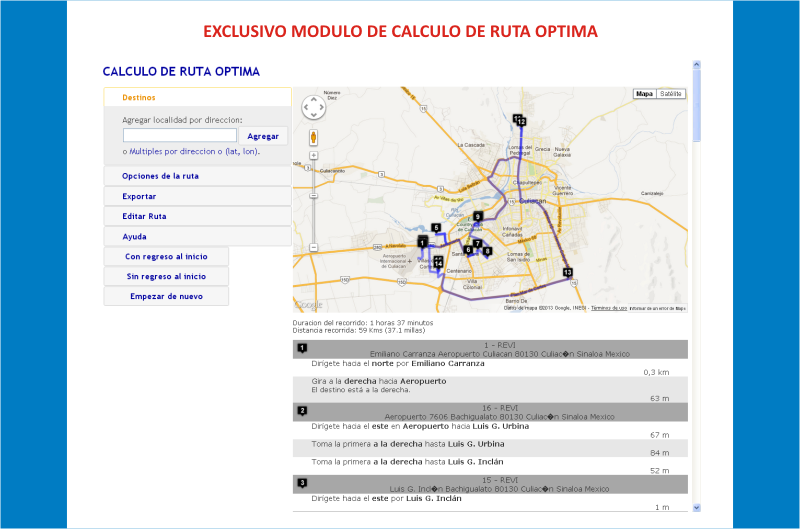This screenshot has height=529, width=800.
Task: Click route marker 5 on the map
Action: point(436,228)
